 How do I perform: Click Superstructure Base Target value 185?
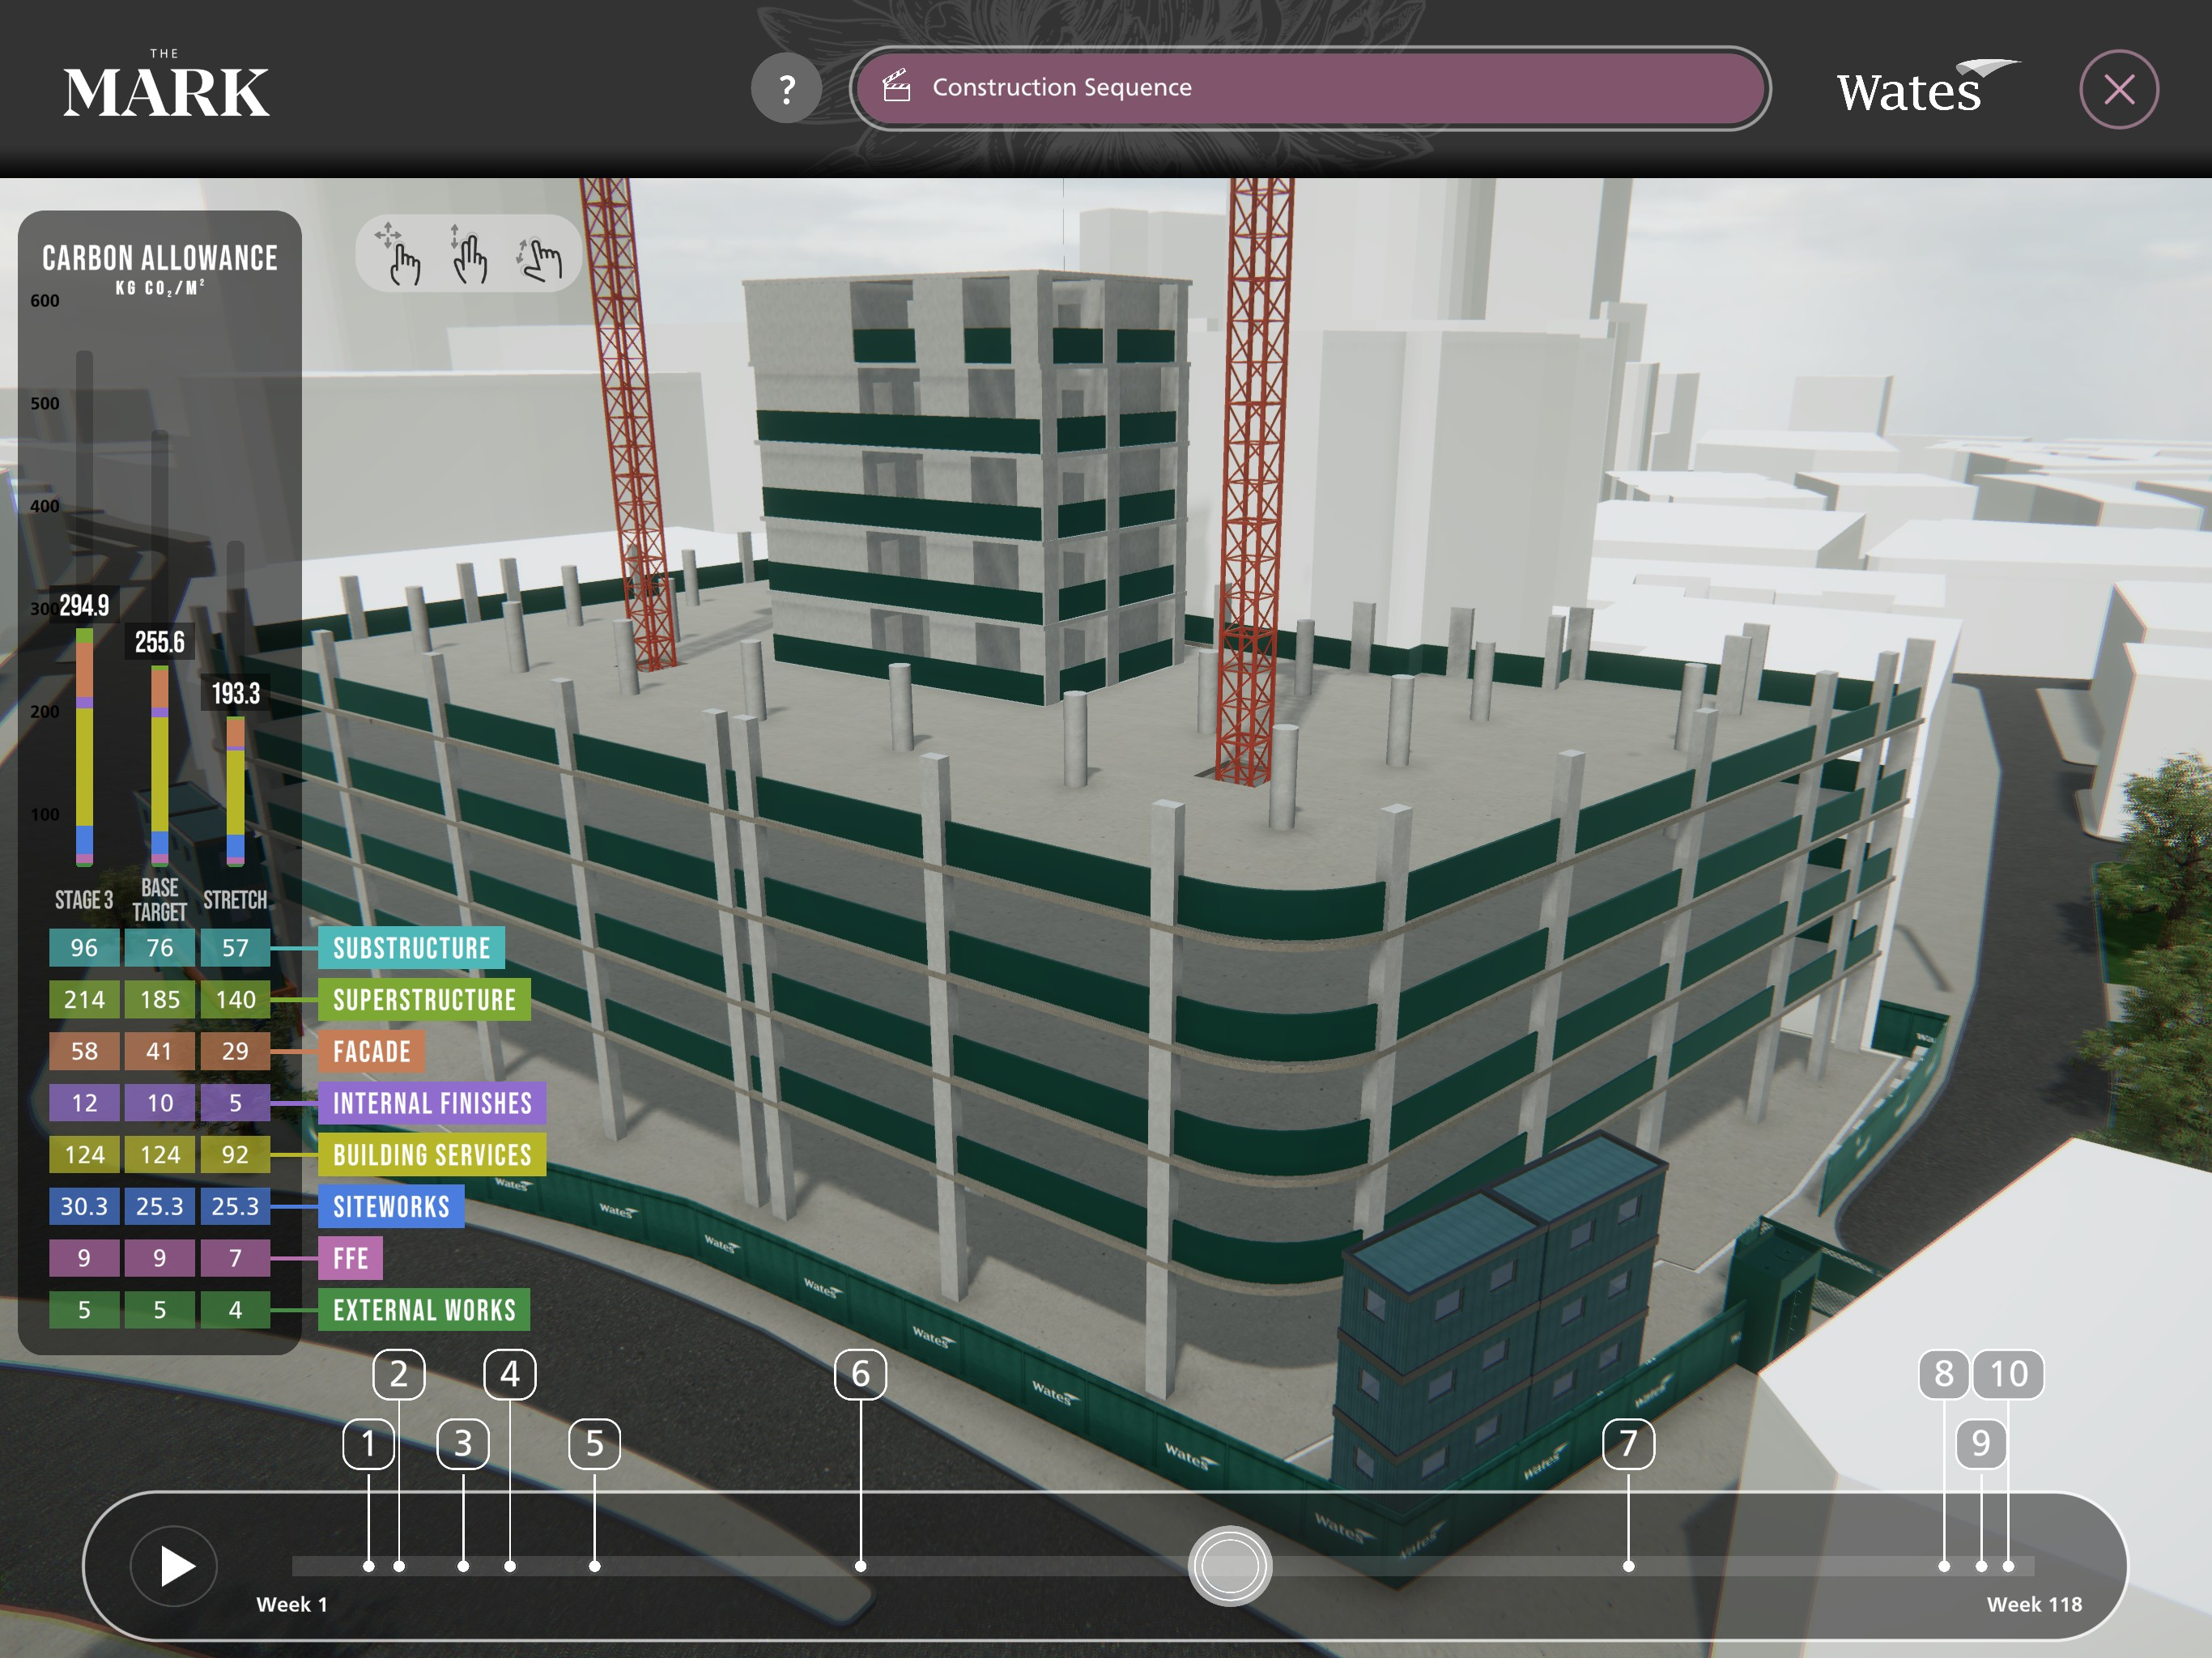[x=159, y=999]
